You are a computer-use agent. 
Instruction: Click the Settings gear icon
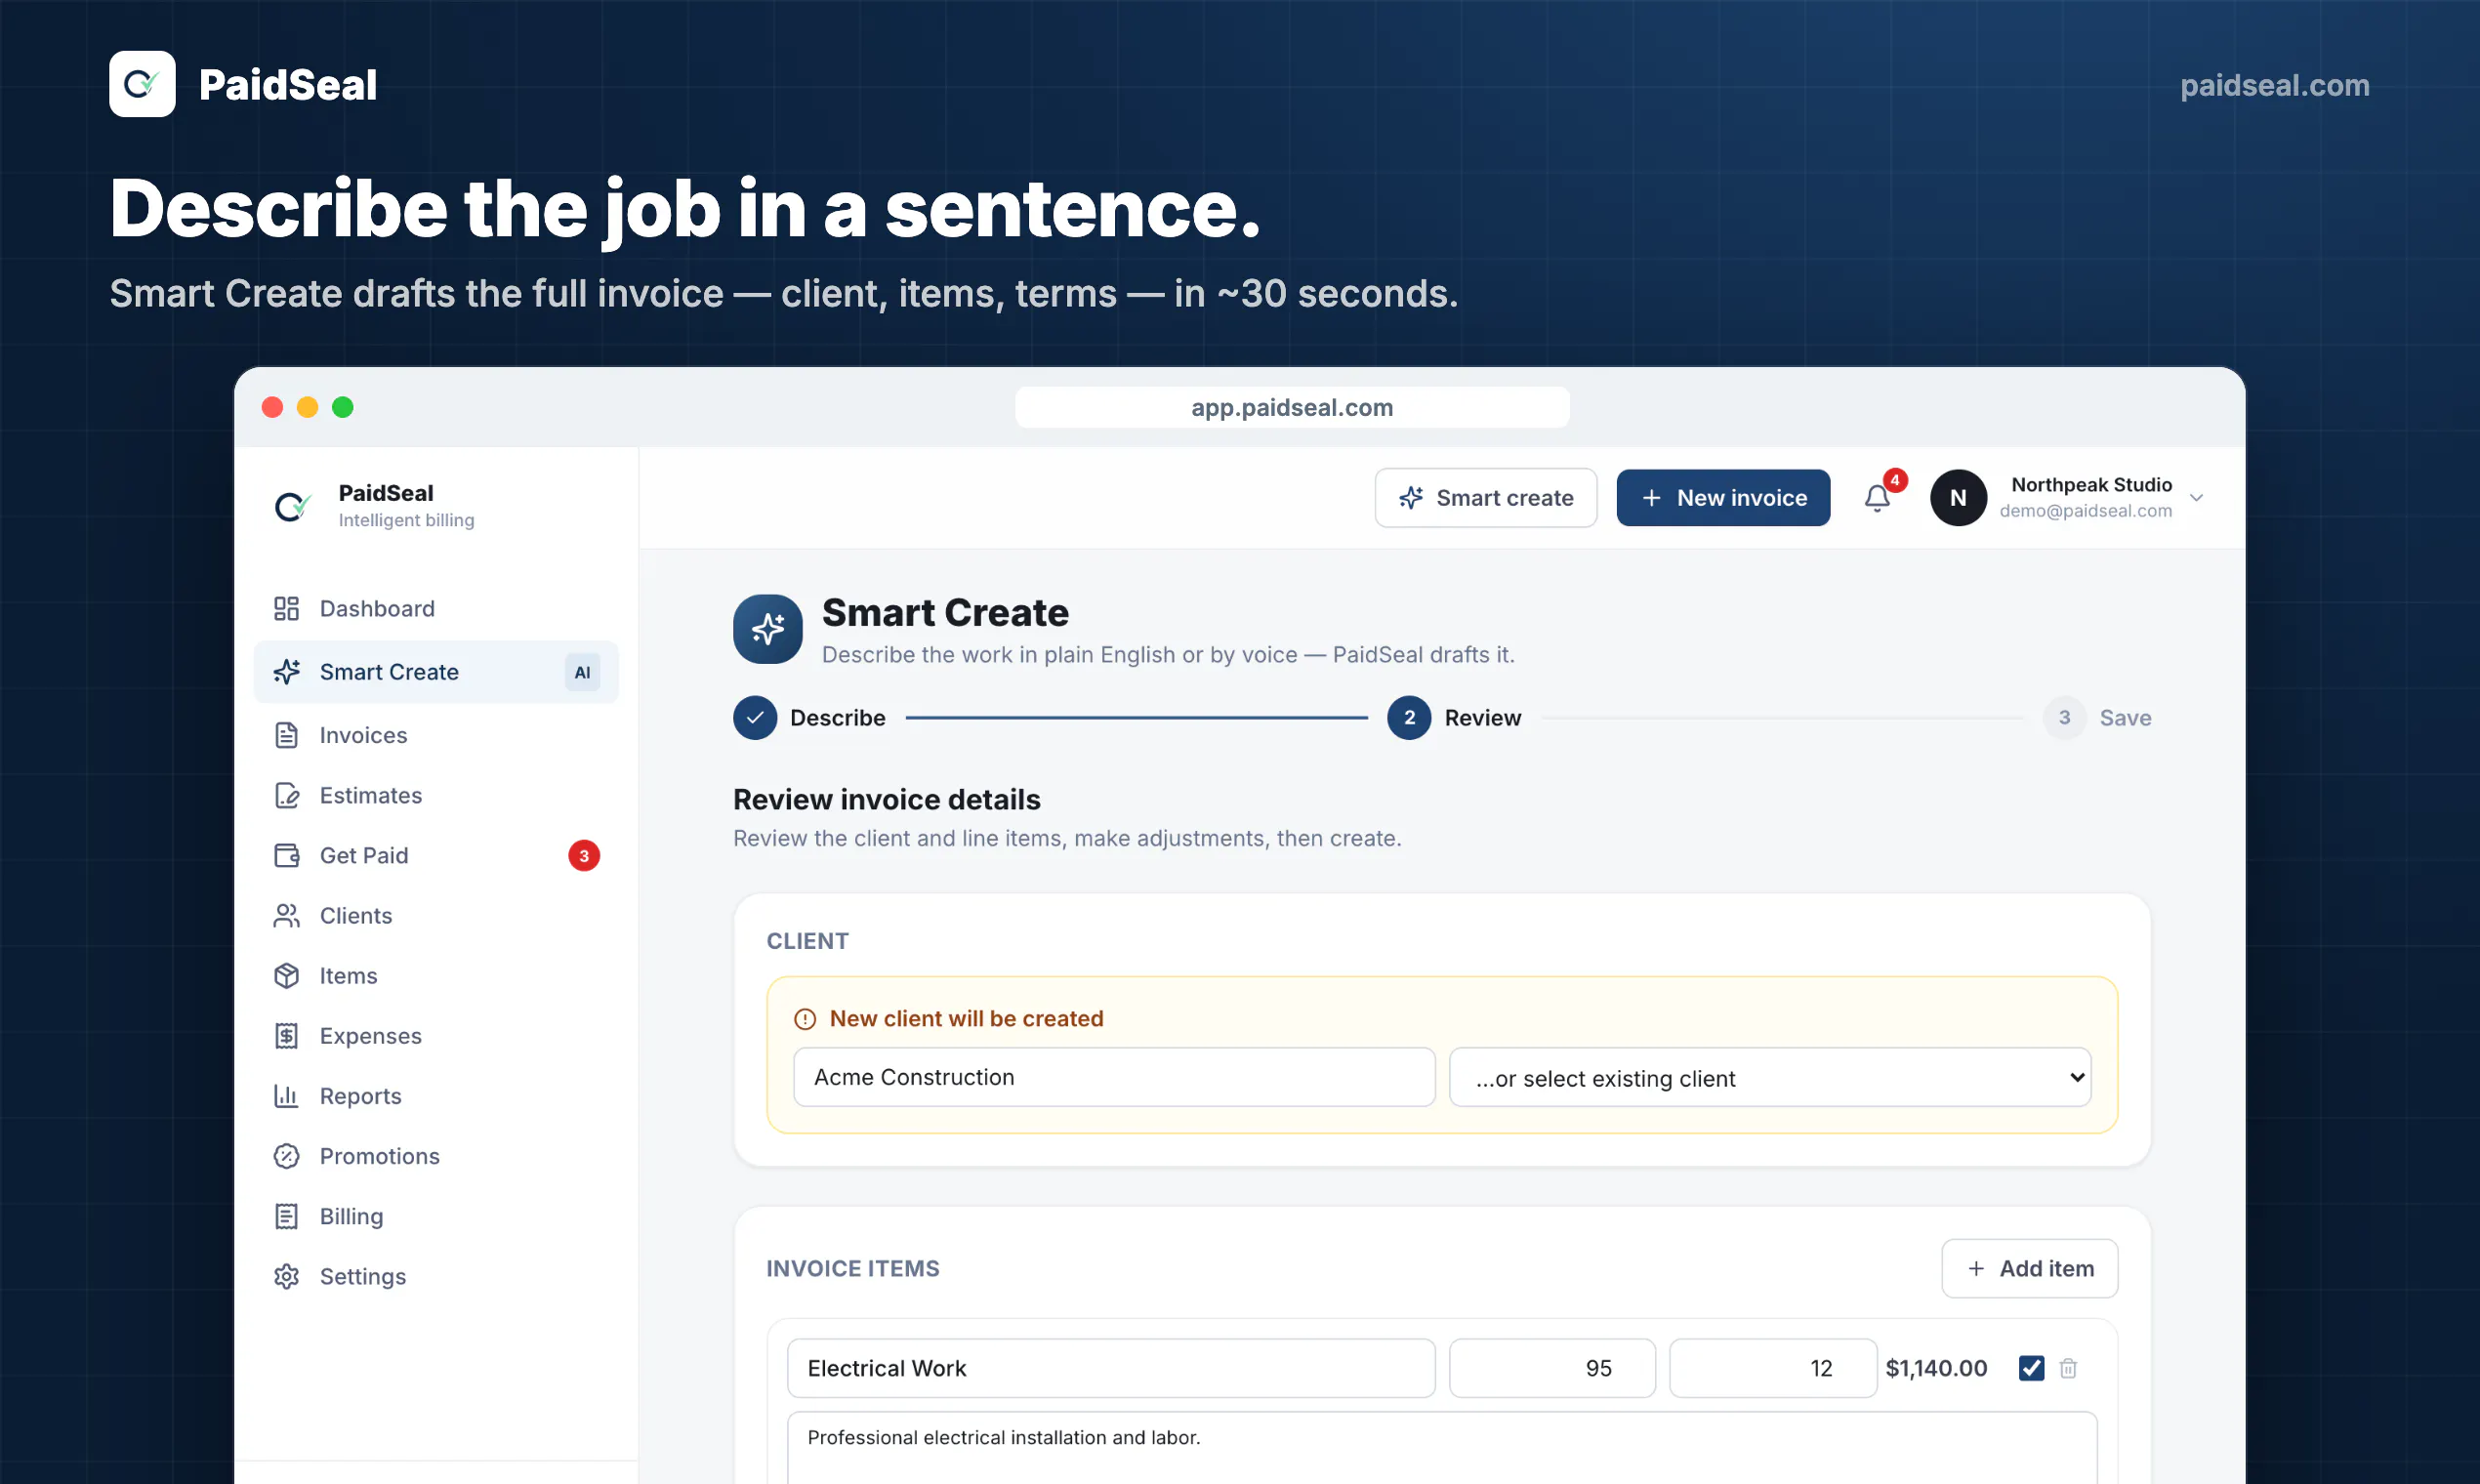(287, 1276)
